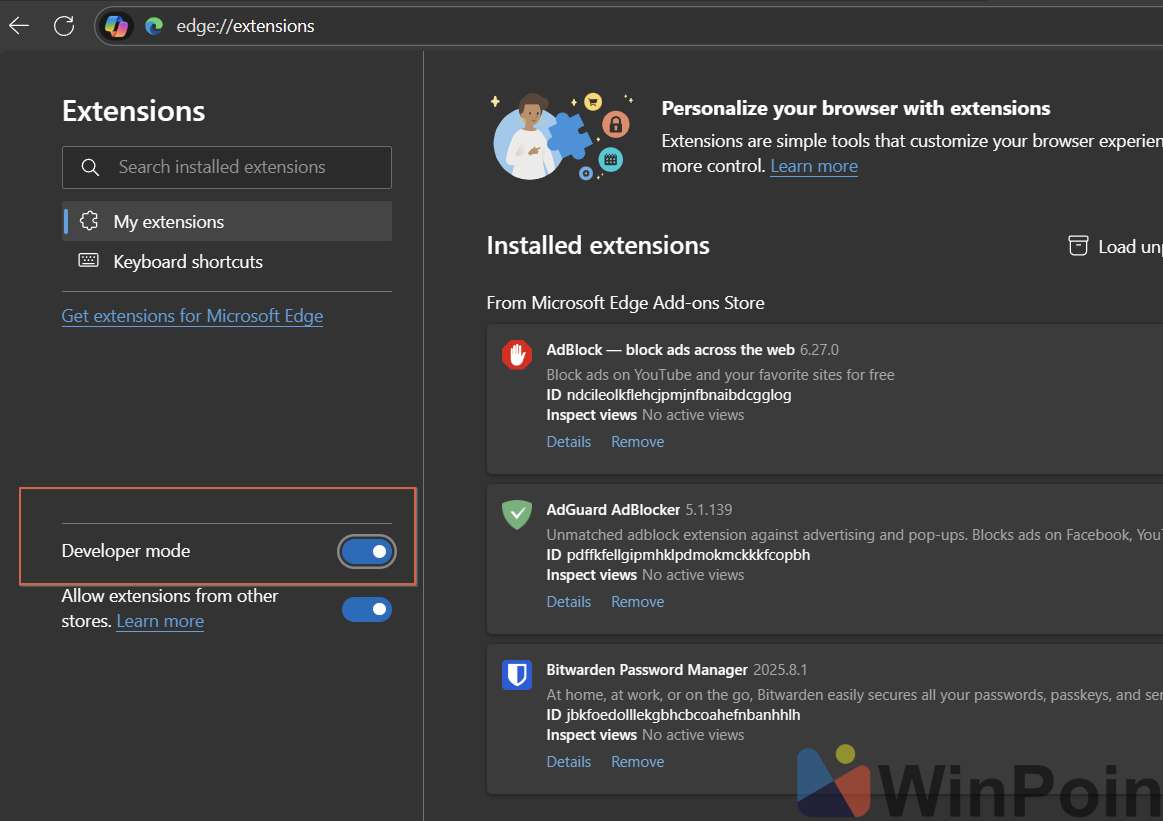Screen dimensions: 1163x821
Task: Open Get extensions for Microsoft Edge link
Action: (x=192, y=316)
